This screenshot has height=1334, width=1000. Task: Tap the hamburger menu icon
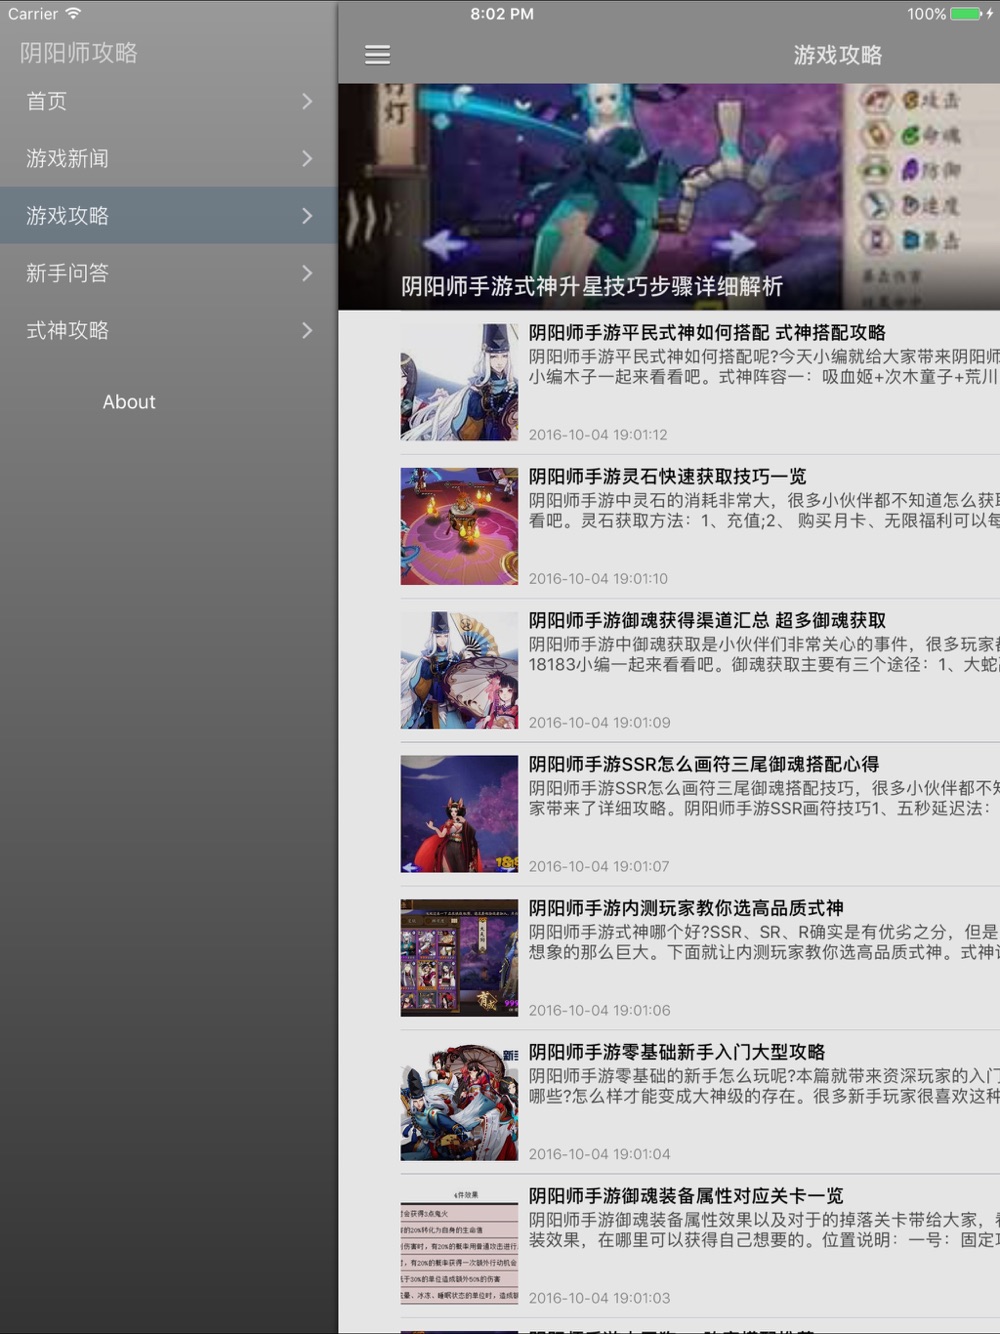pos(377,55)
